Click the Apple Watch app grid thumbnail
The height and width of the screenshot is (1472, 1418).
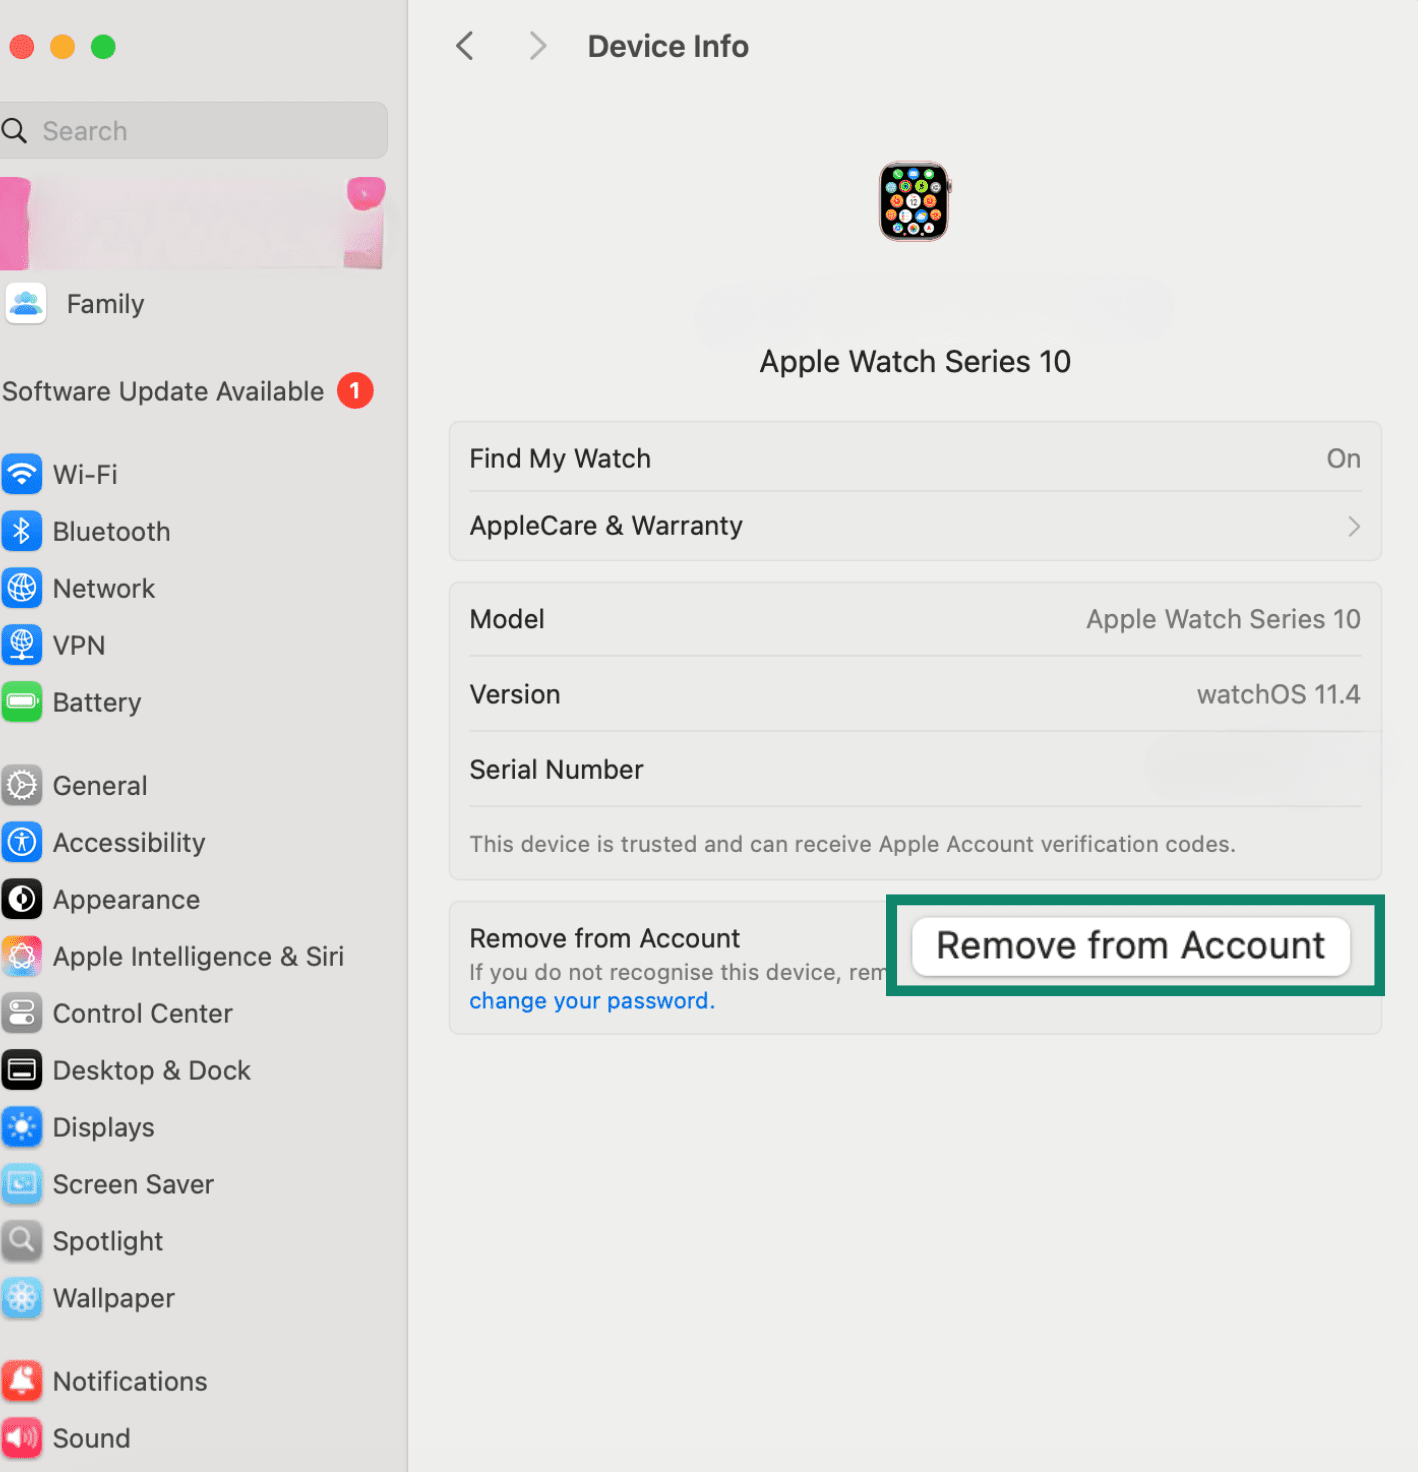pos(913,202)
